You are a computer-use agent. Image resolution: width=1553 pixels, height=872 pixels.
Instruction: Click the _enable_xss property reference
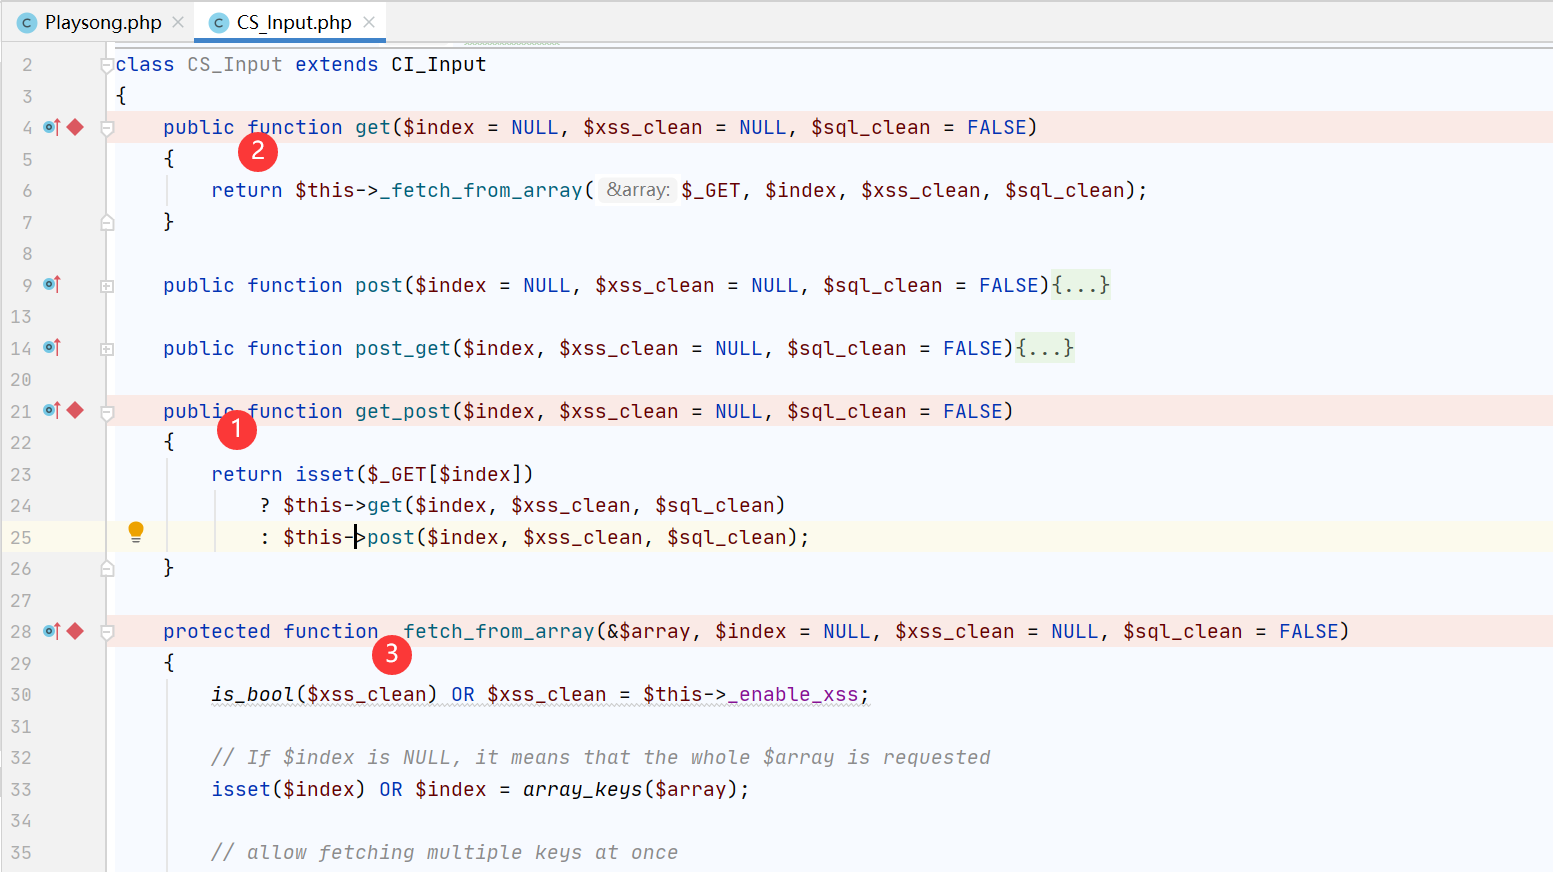pyautogui.click(x=793, y=694)
